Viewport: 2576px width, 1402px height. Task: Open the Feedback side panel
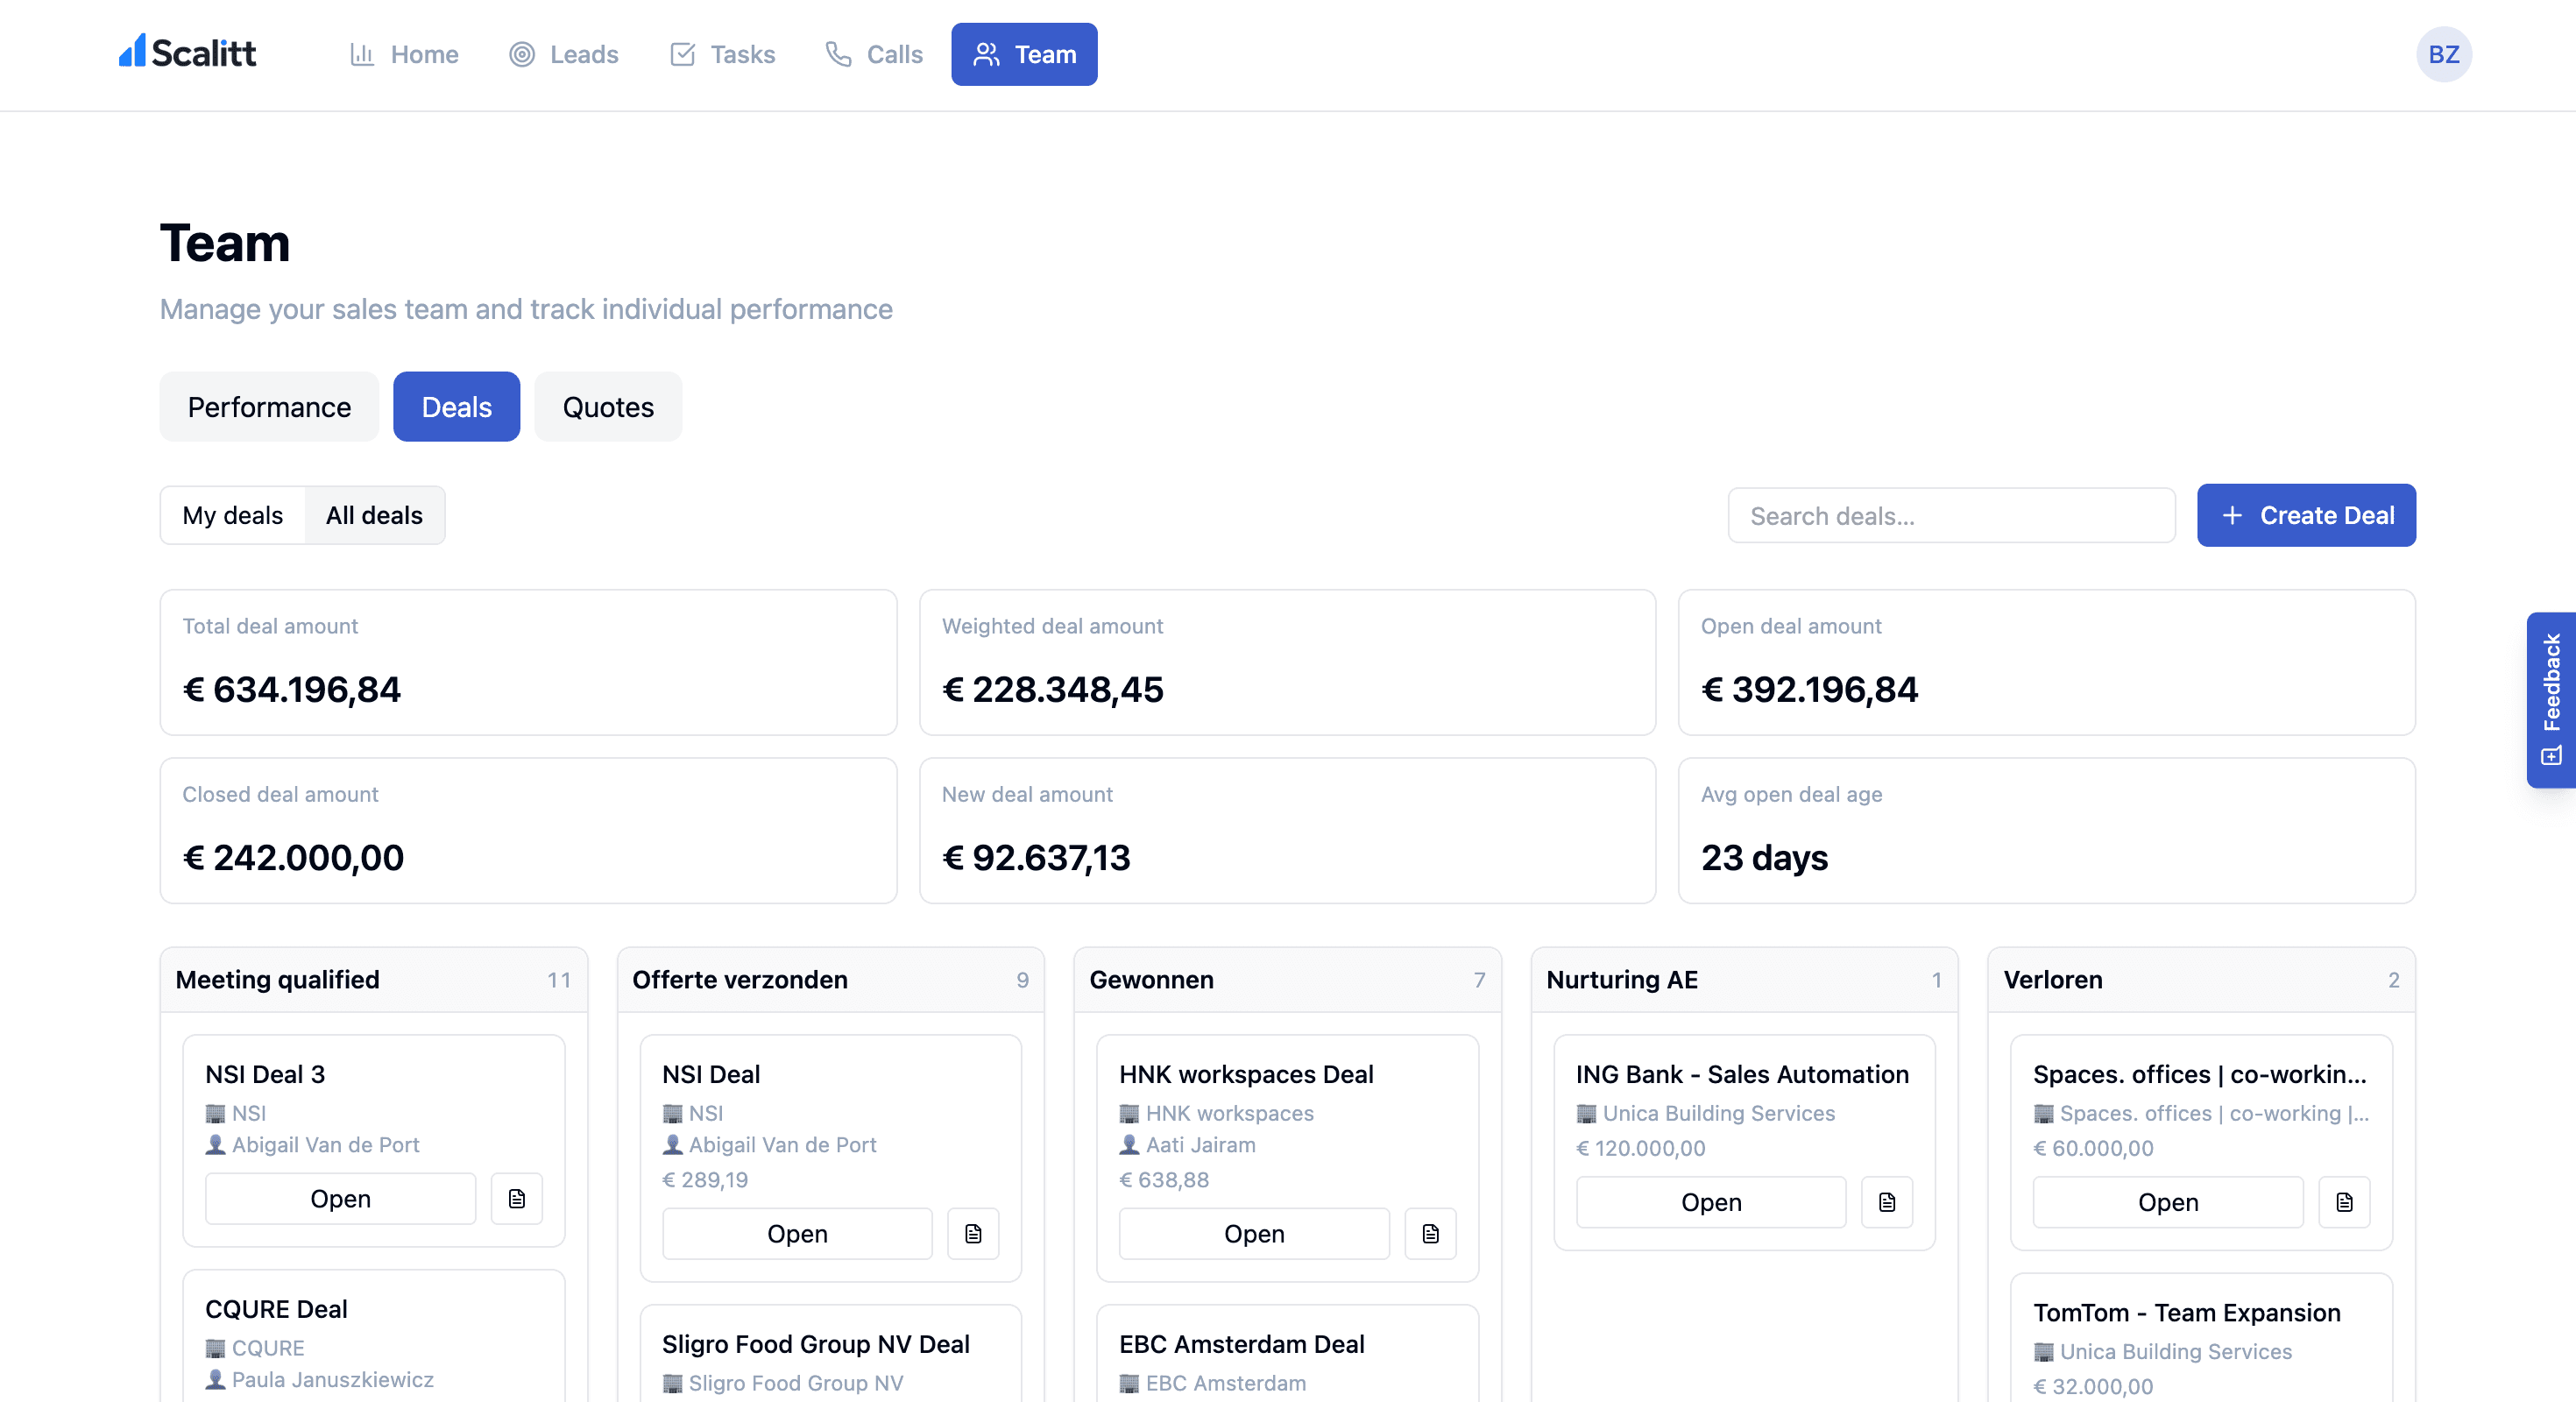2551,699
